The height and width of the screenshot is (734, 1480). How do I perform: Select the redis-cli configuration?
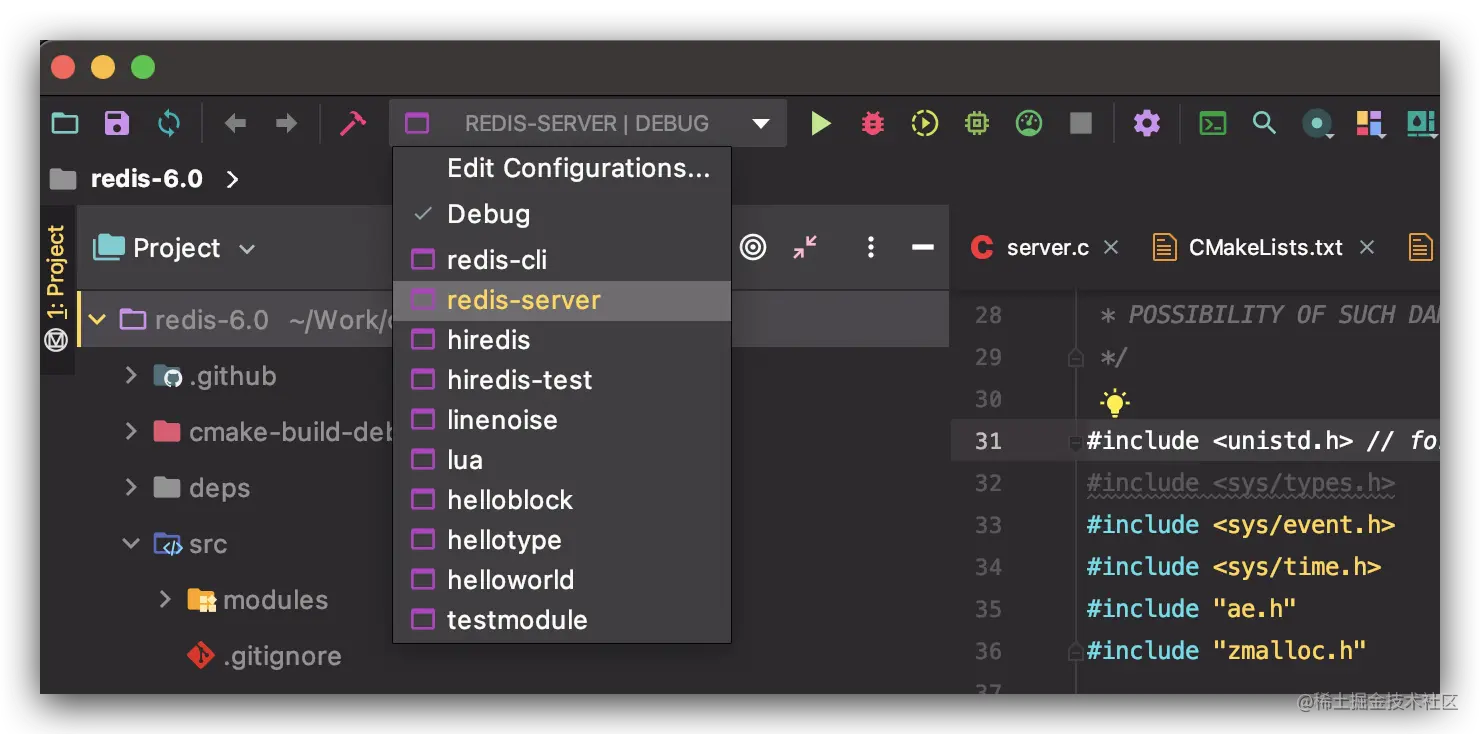[562, 260]
